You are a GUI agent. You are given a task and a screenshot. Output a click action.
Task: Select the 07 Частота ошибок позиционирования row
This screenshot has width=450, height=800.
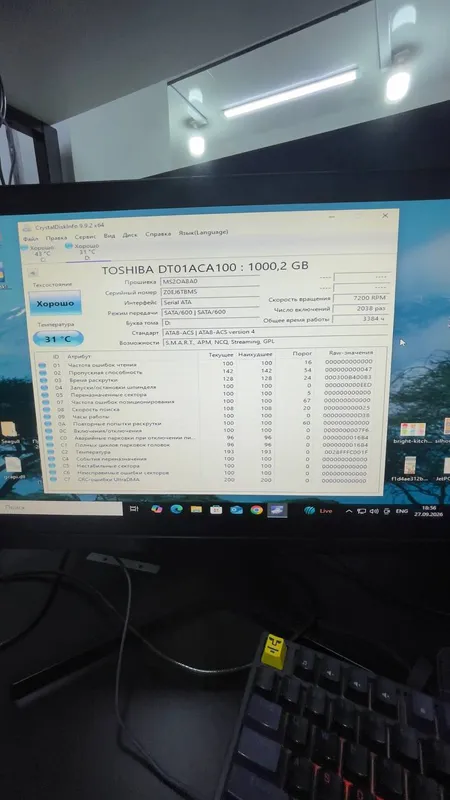coord(209,401)
